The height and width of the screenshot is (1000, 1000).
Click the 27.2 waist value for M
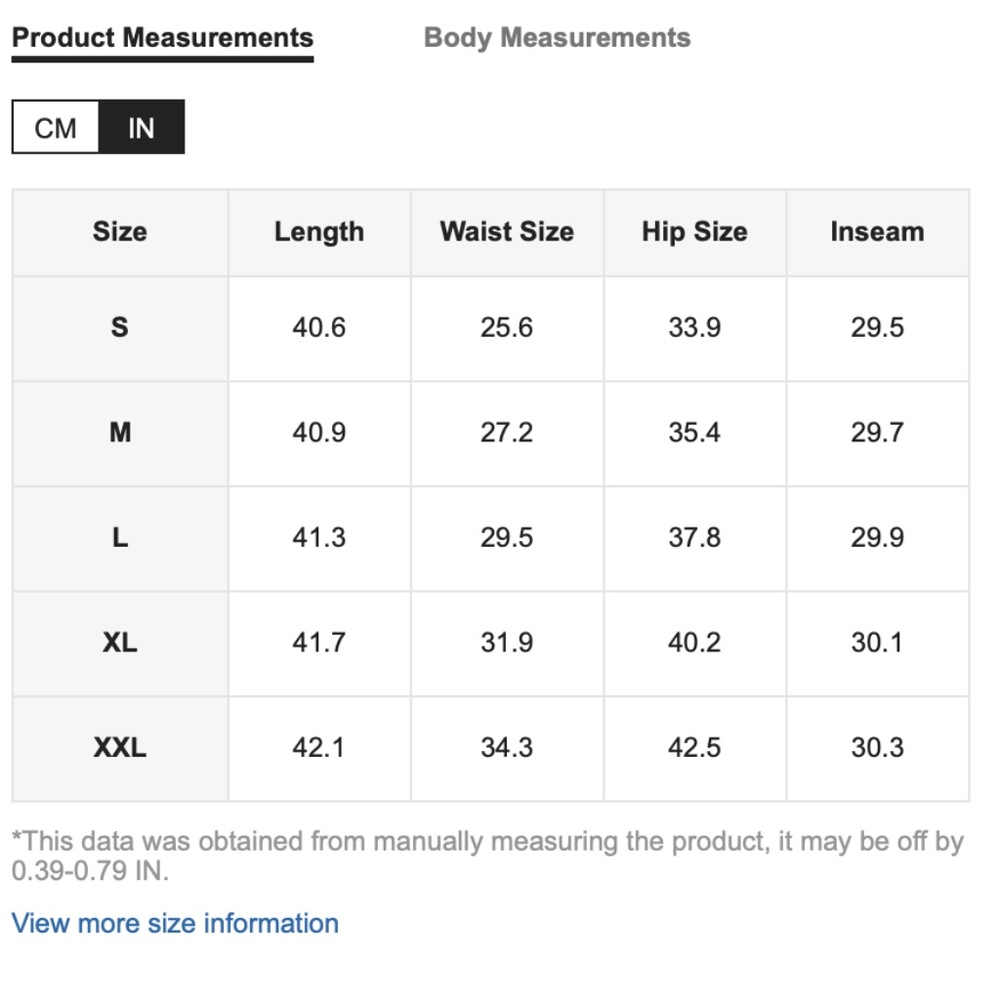(506, 433)
